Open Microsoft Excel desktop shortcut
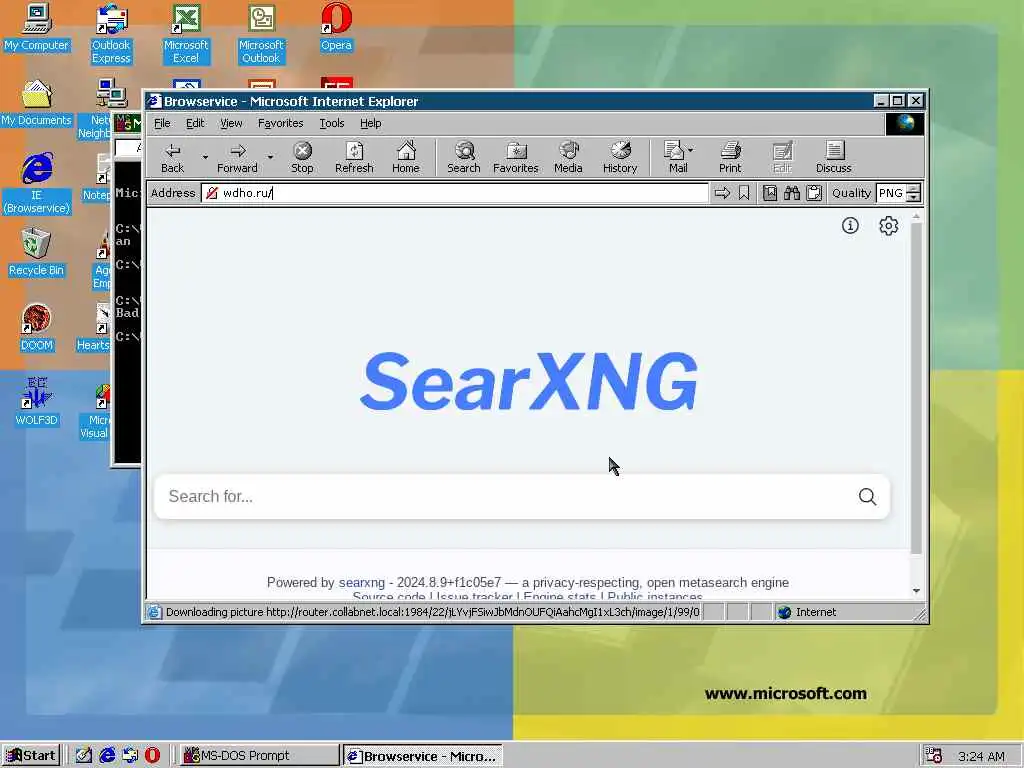This screenshot has width=1024, height=768. click(x=186, y=34)
